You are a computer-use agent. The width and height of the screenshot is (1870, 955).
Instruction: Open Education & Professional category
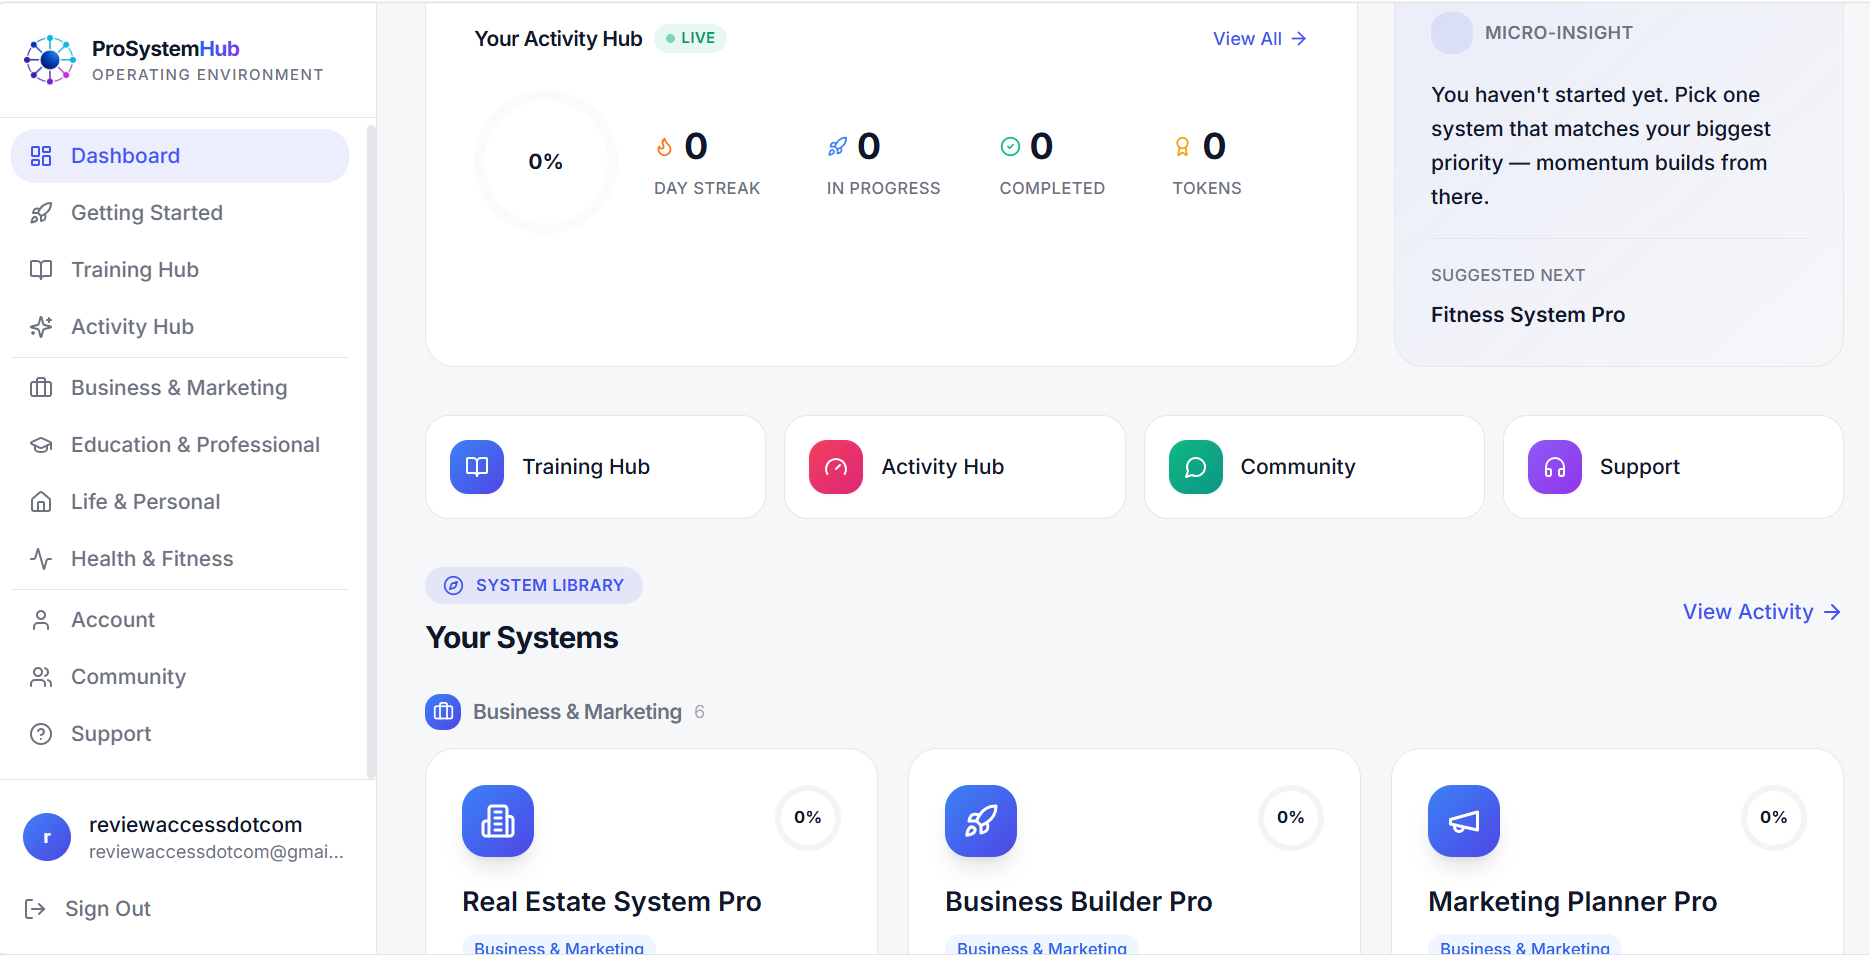(180, 445)
